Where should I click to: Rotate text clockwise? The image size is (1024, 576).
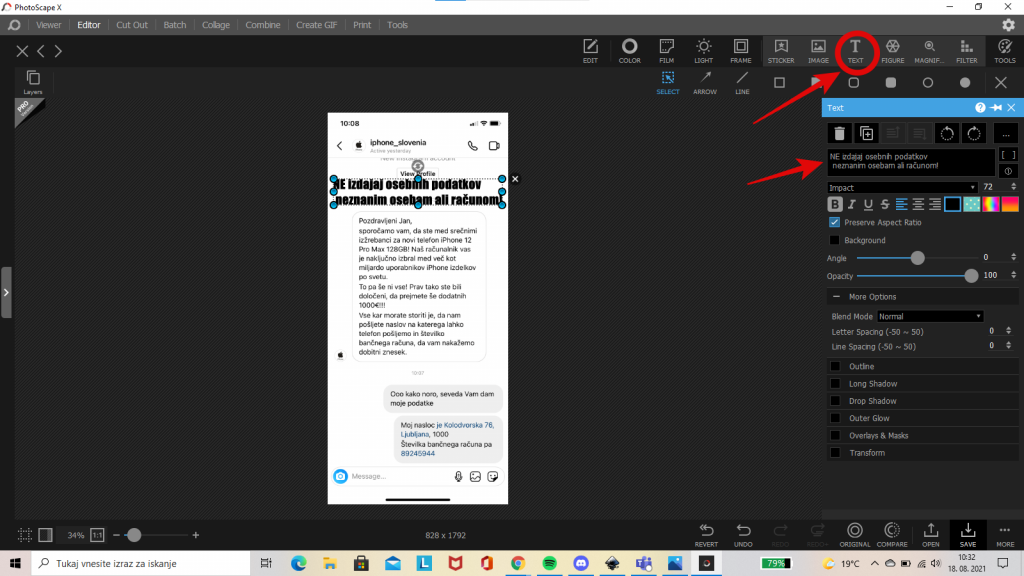974,134
